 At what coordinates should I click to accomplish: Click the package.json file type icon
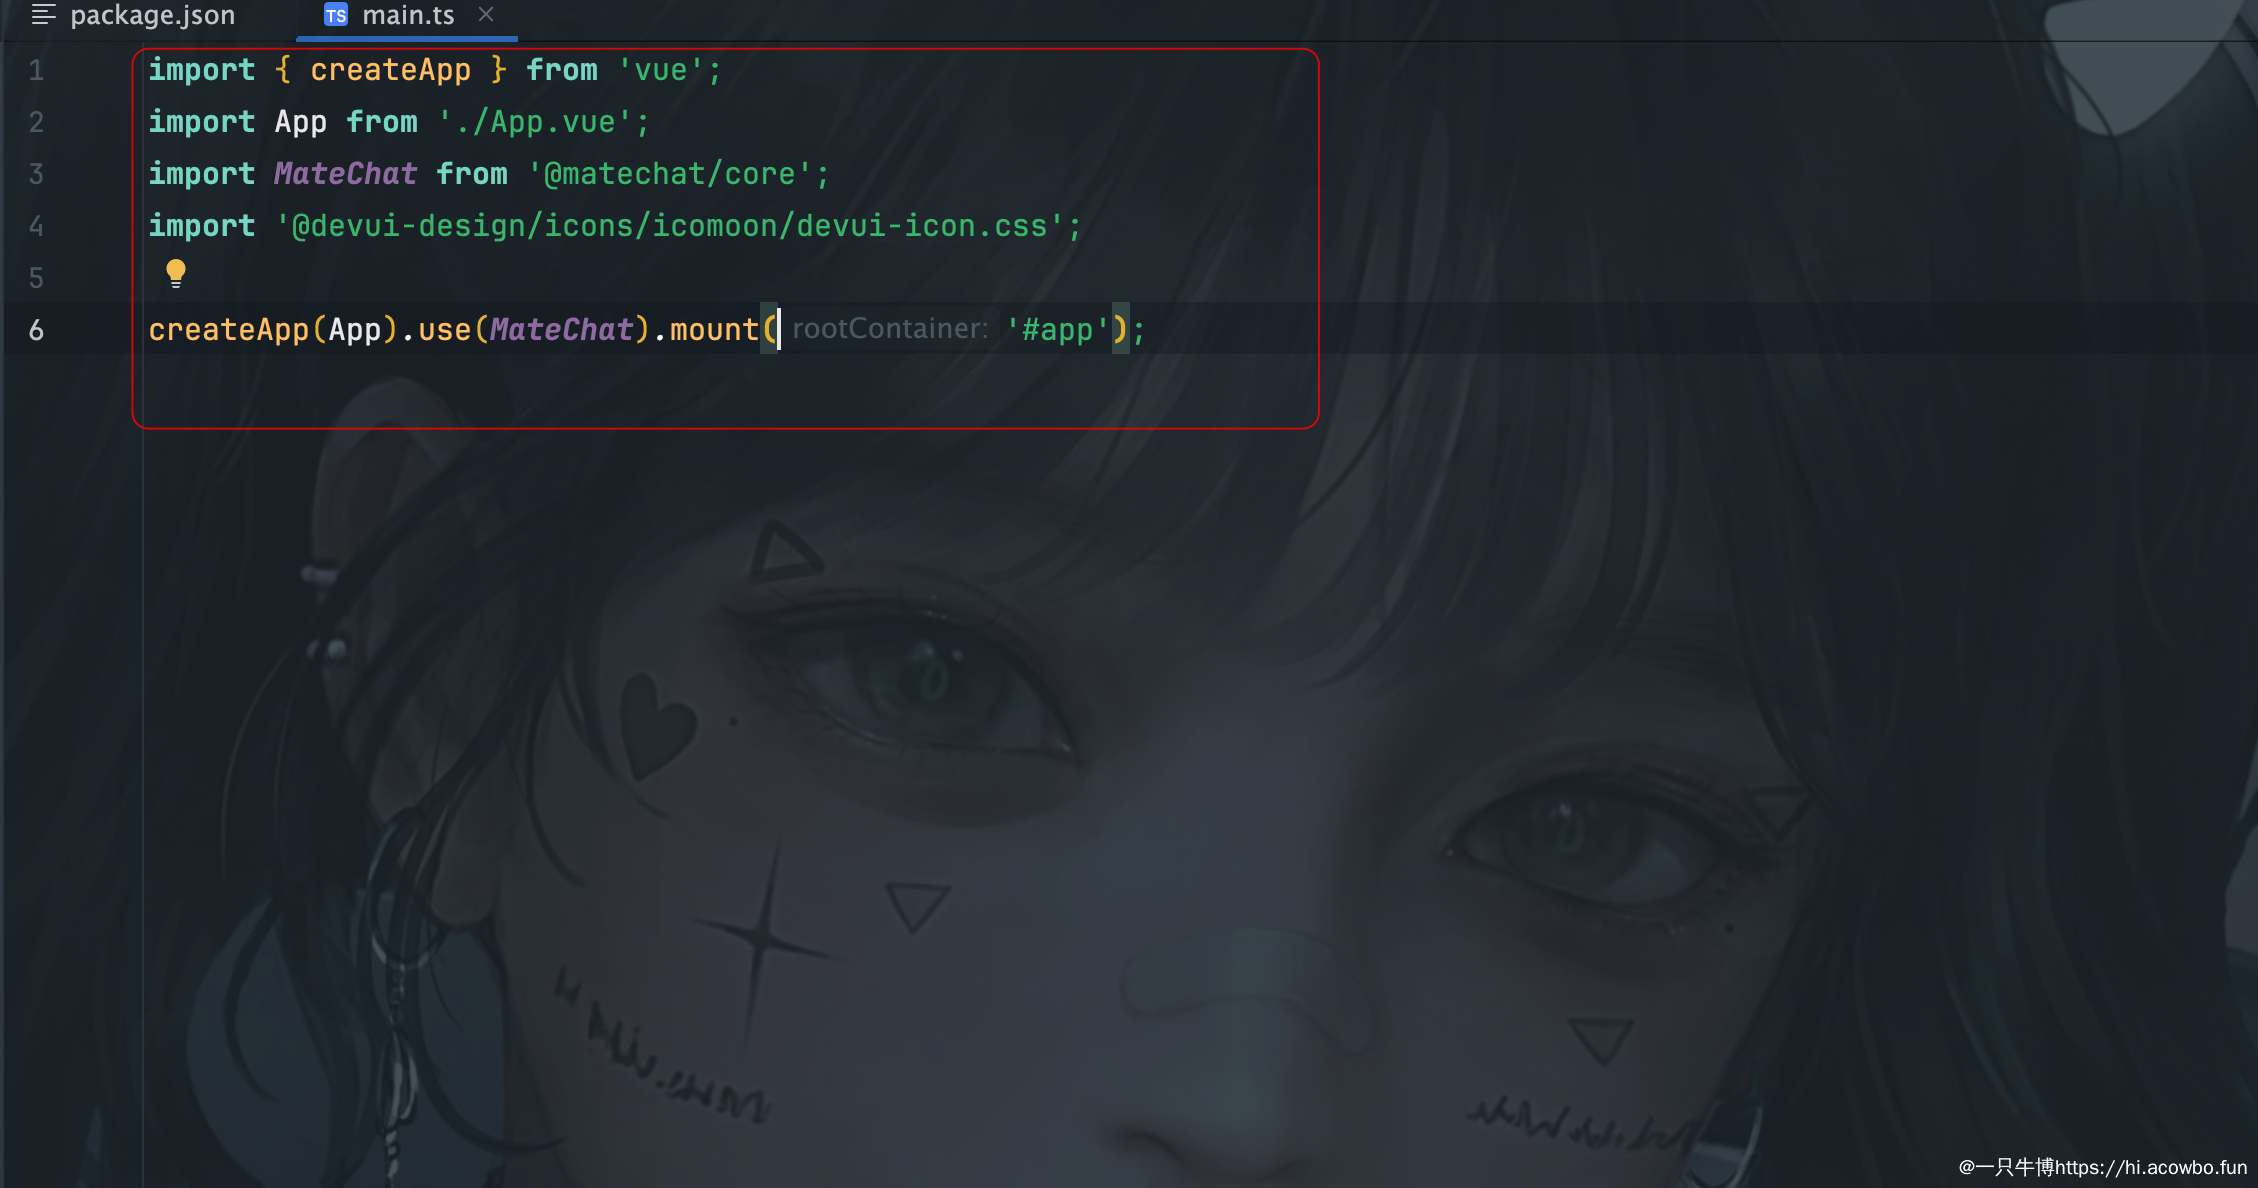(x=43, y=14)
